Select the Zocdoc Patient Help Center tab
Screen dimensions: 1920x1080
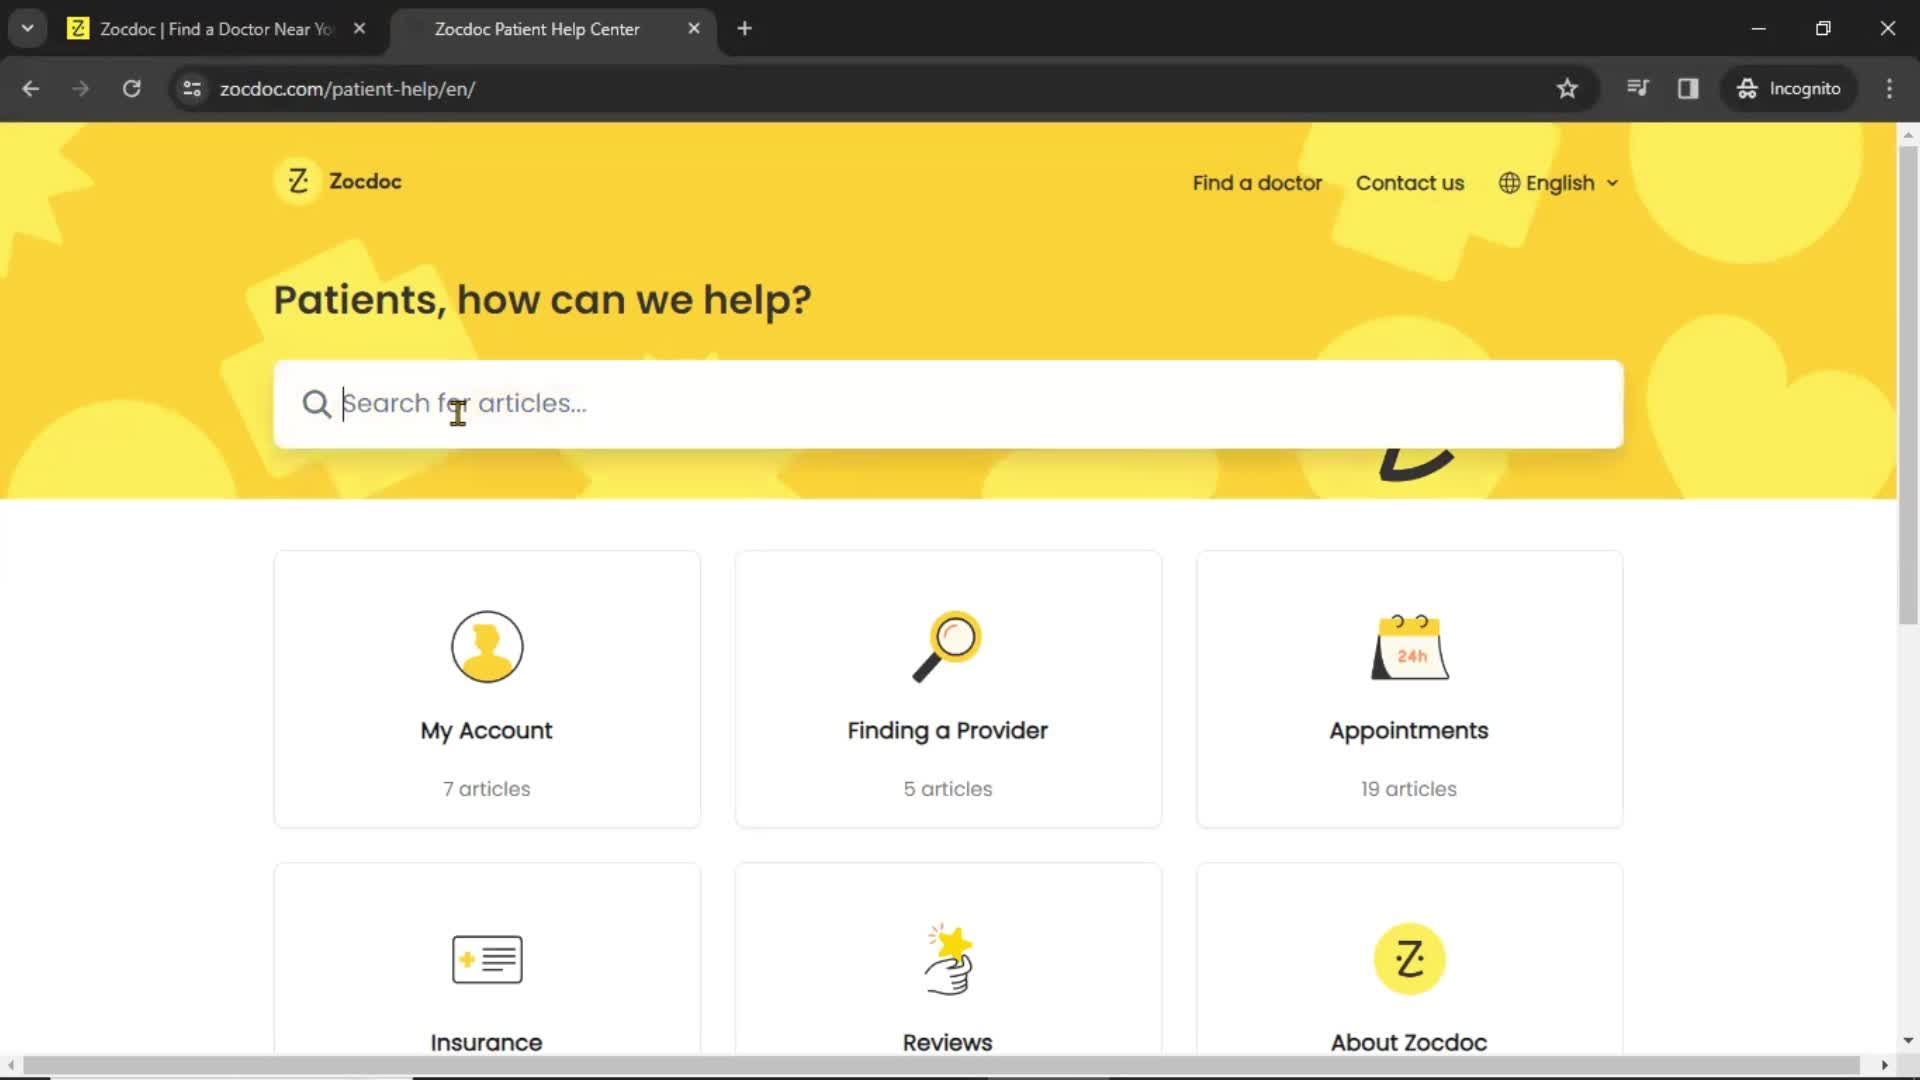coord(553,29)
